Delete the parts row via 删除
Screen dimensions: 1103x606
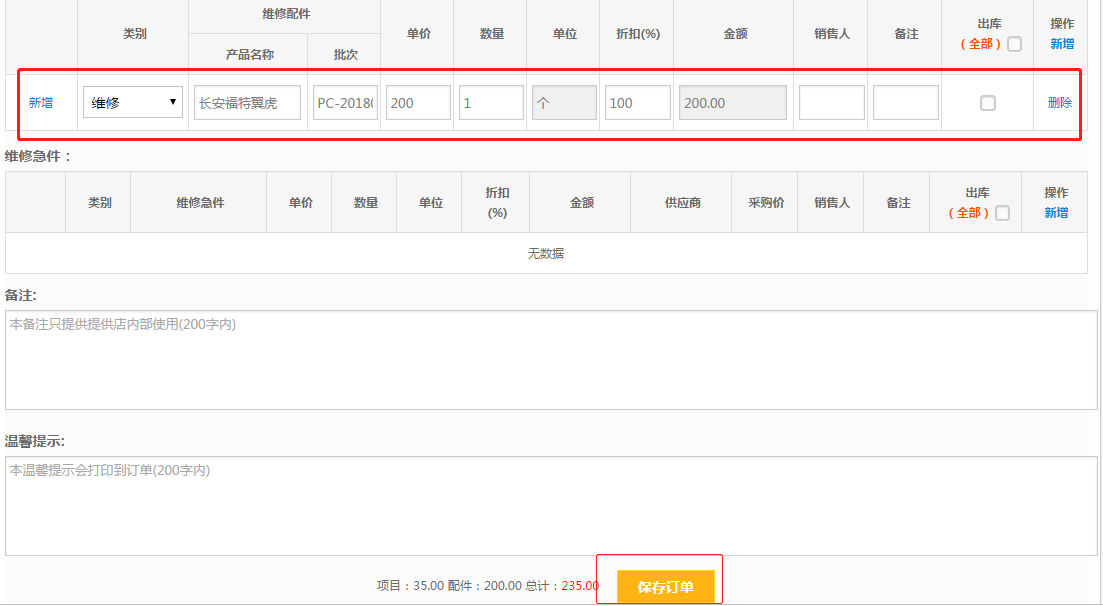coord(1059,103)
